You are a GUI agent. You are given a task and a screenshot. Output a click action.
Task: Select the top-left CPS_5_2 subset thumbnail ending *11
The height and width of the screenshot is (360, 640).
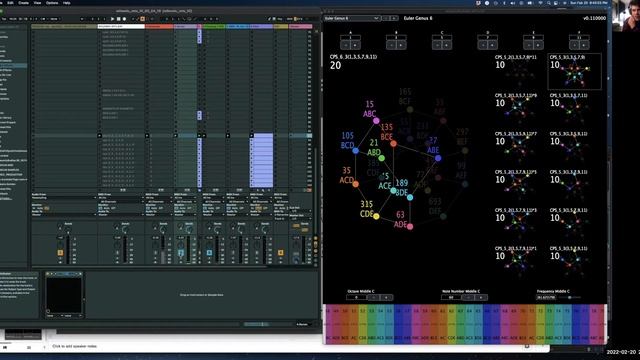(519, 71)
